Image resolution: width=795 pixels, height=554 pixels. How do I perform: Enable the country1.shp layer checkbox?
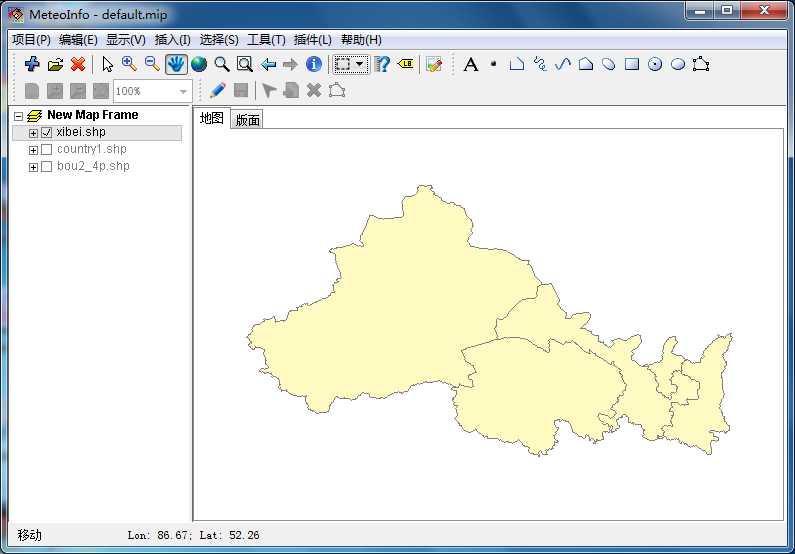(x=46, y=150)
